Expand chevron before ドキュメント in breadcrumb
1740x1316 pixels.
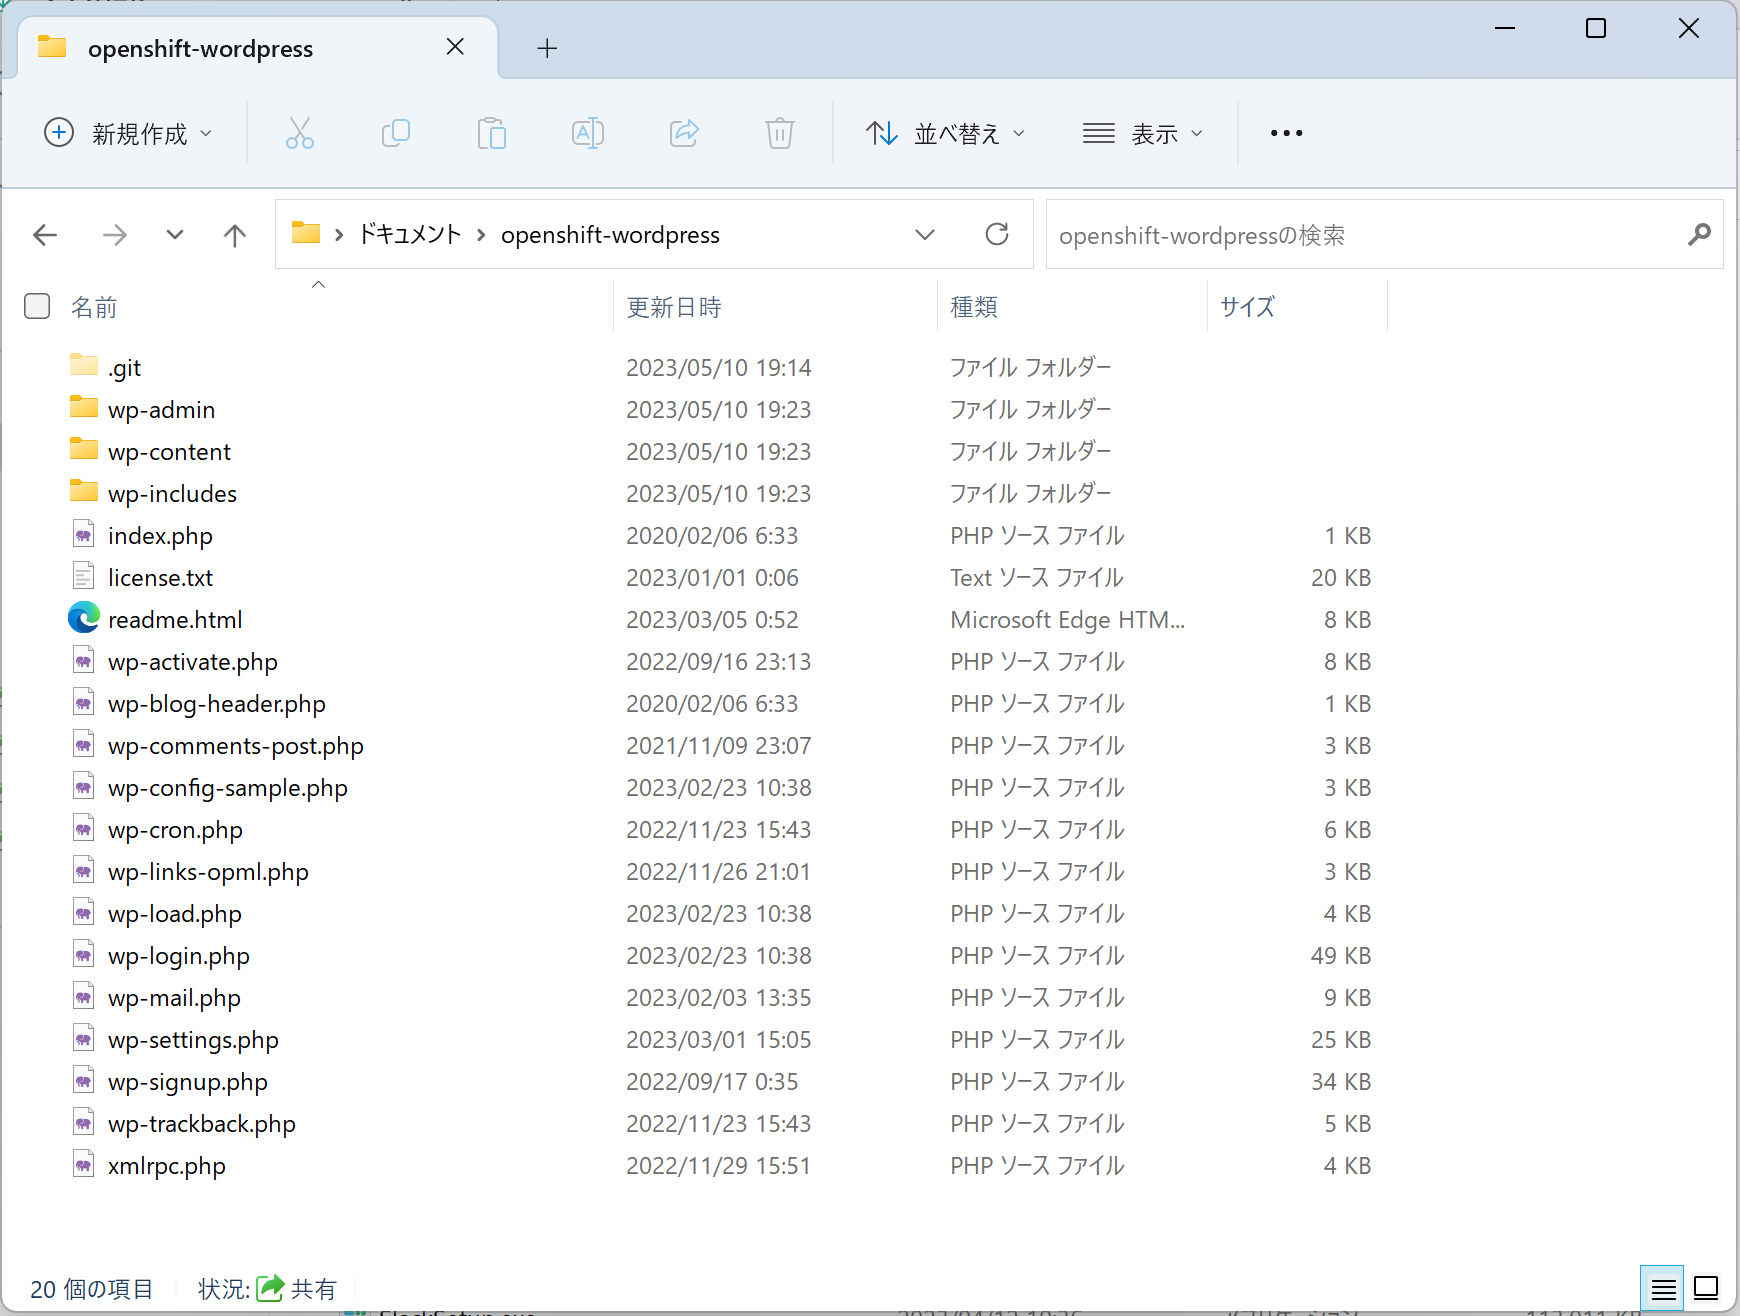pyautogui.click(x=339, y=235)
